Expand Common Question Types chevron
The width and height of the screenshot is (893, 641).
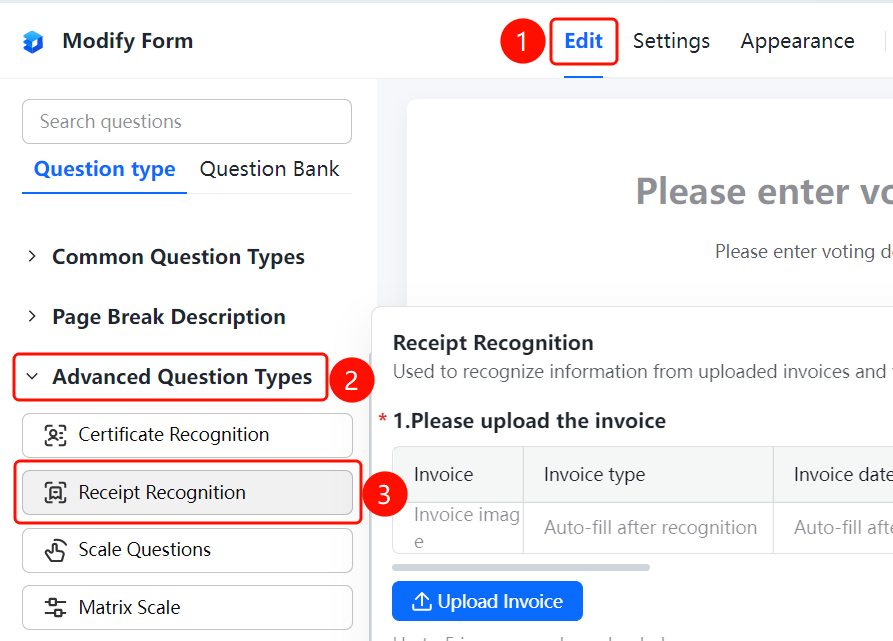pos(32,257)
